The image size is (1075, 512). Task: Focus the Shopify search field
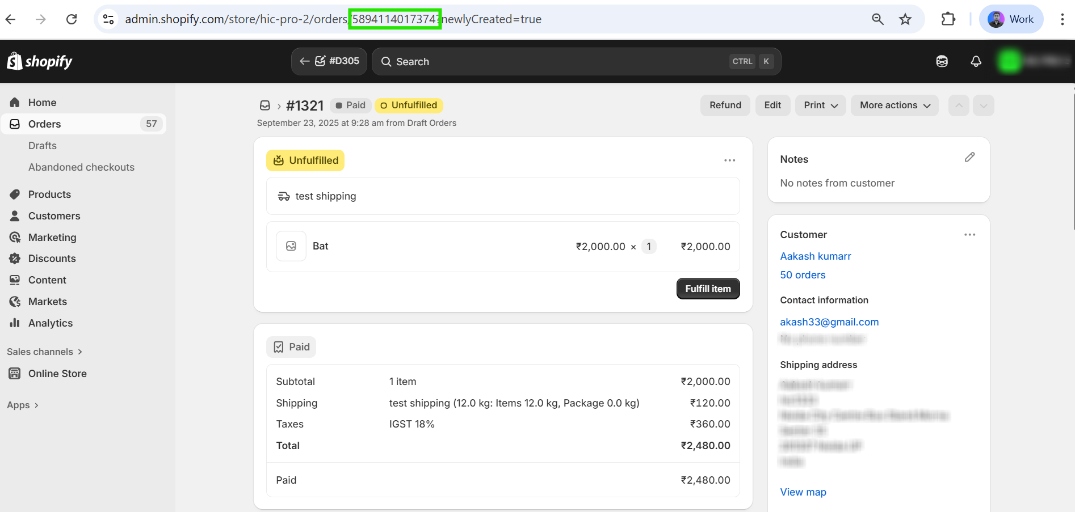tap(560, 61)
